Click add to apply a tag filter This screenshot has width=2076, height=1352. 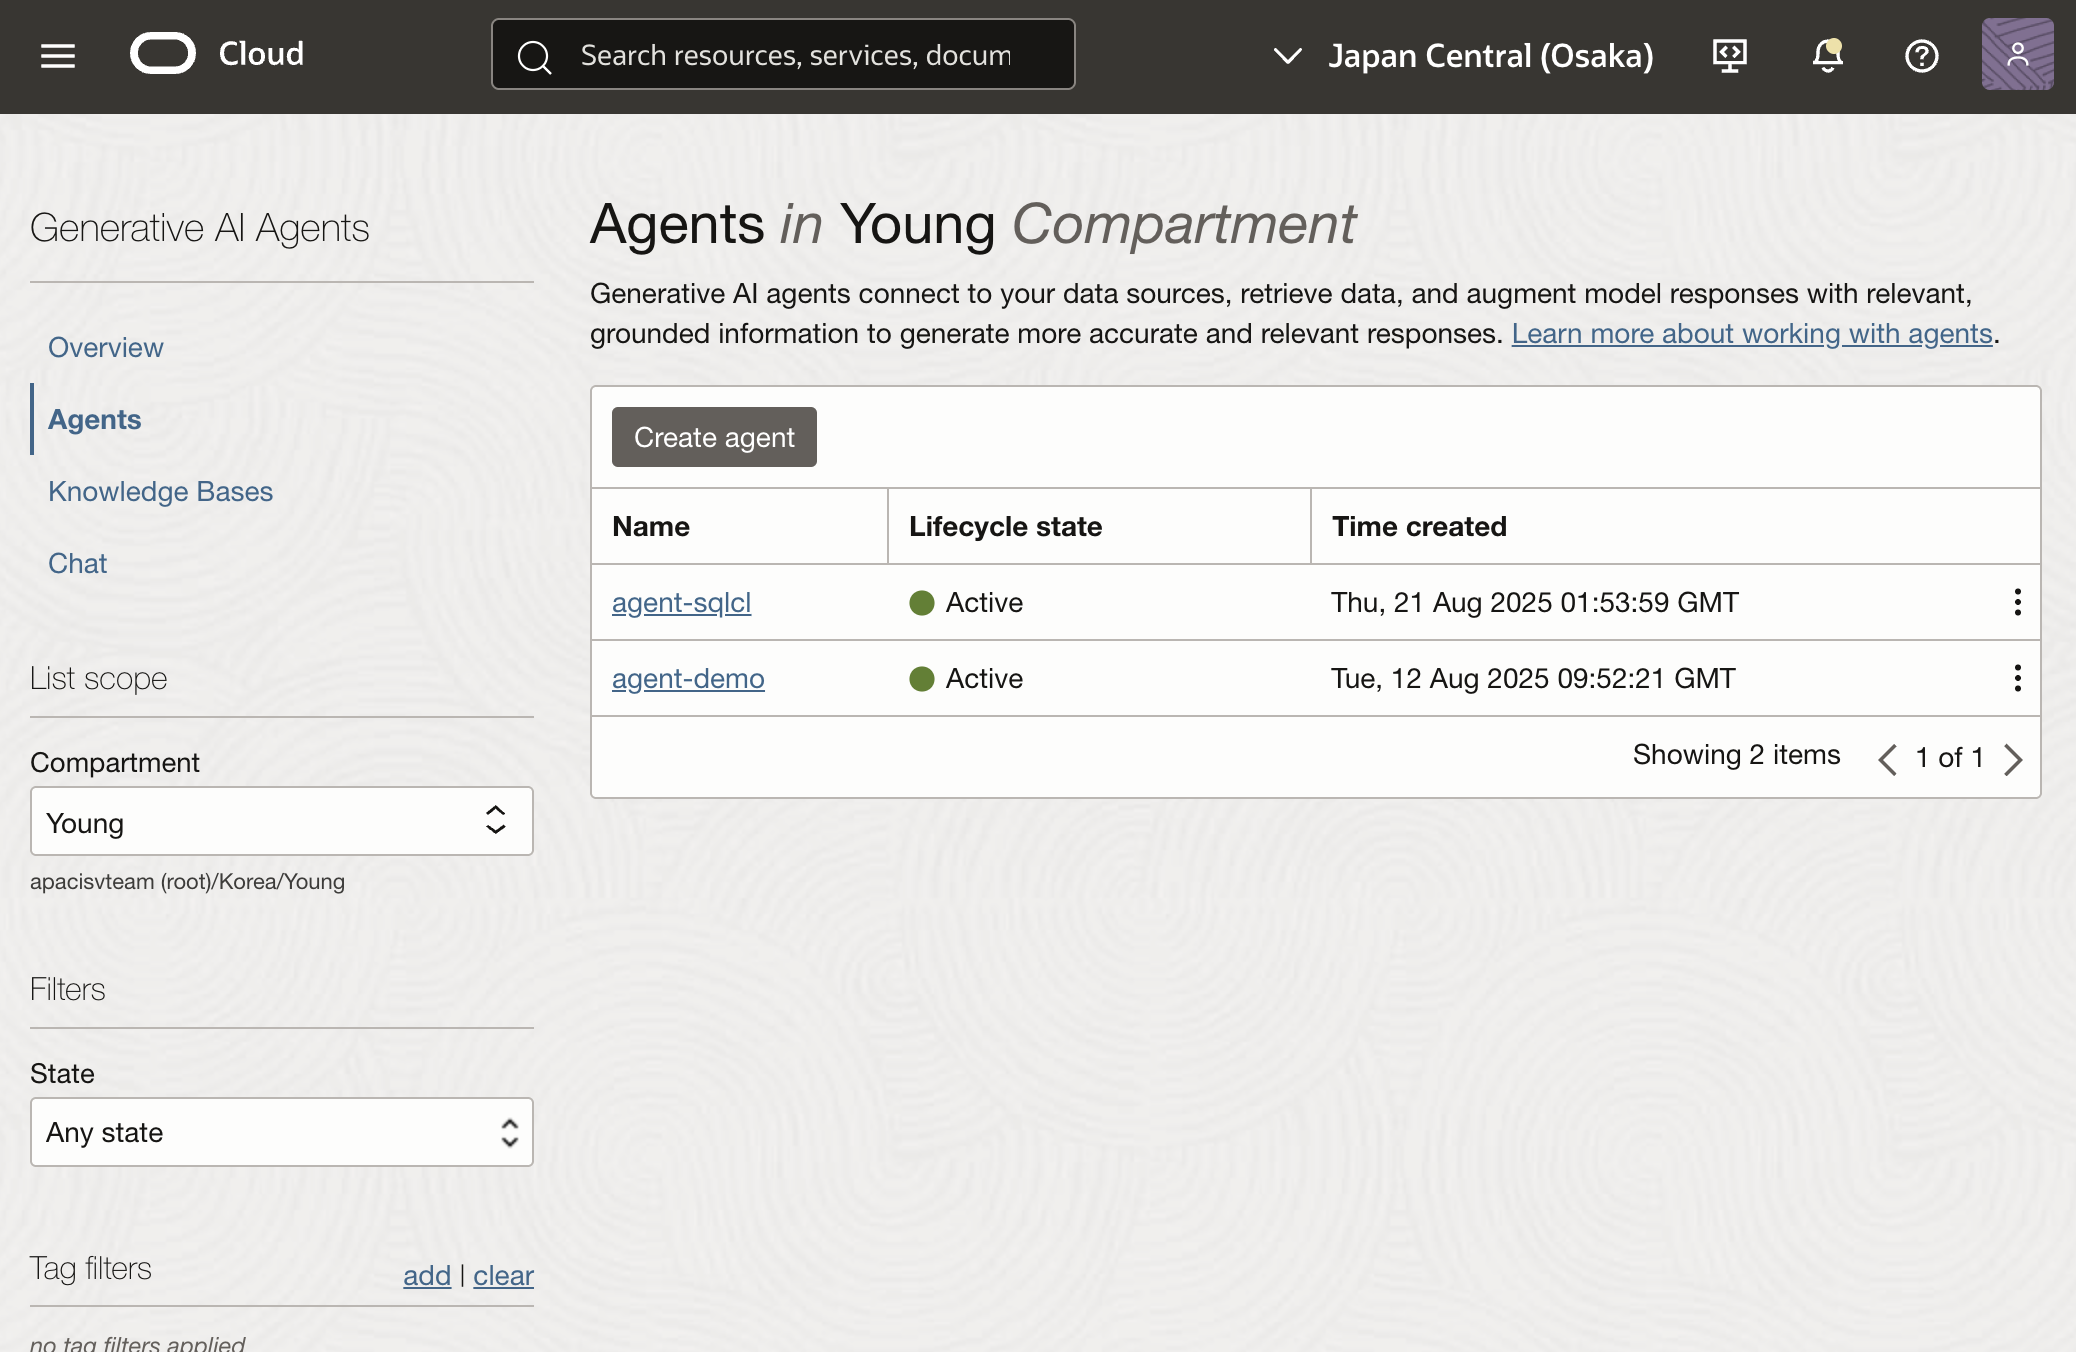427,1275
